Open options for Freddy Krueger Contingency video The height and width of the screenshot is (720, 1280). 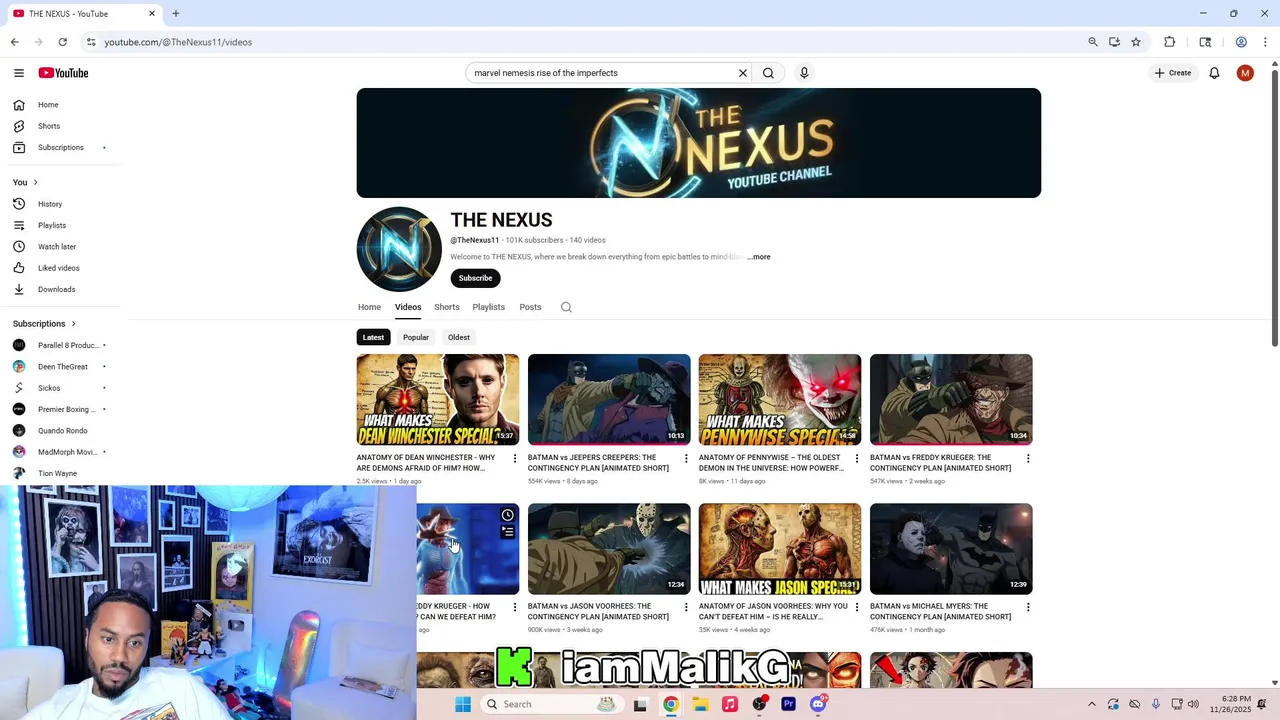1028,459
